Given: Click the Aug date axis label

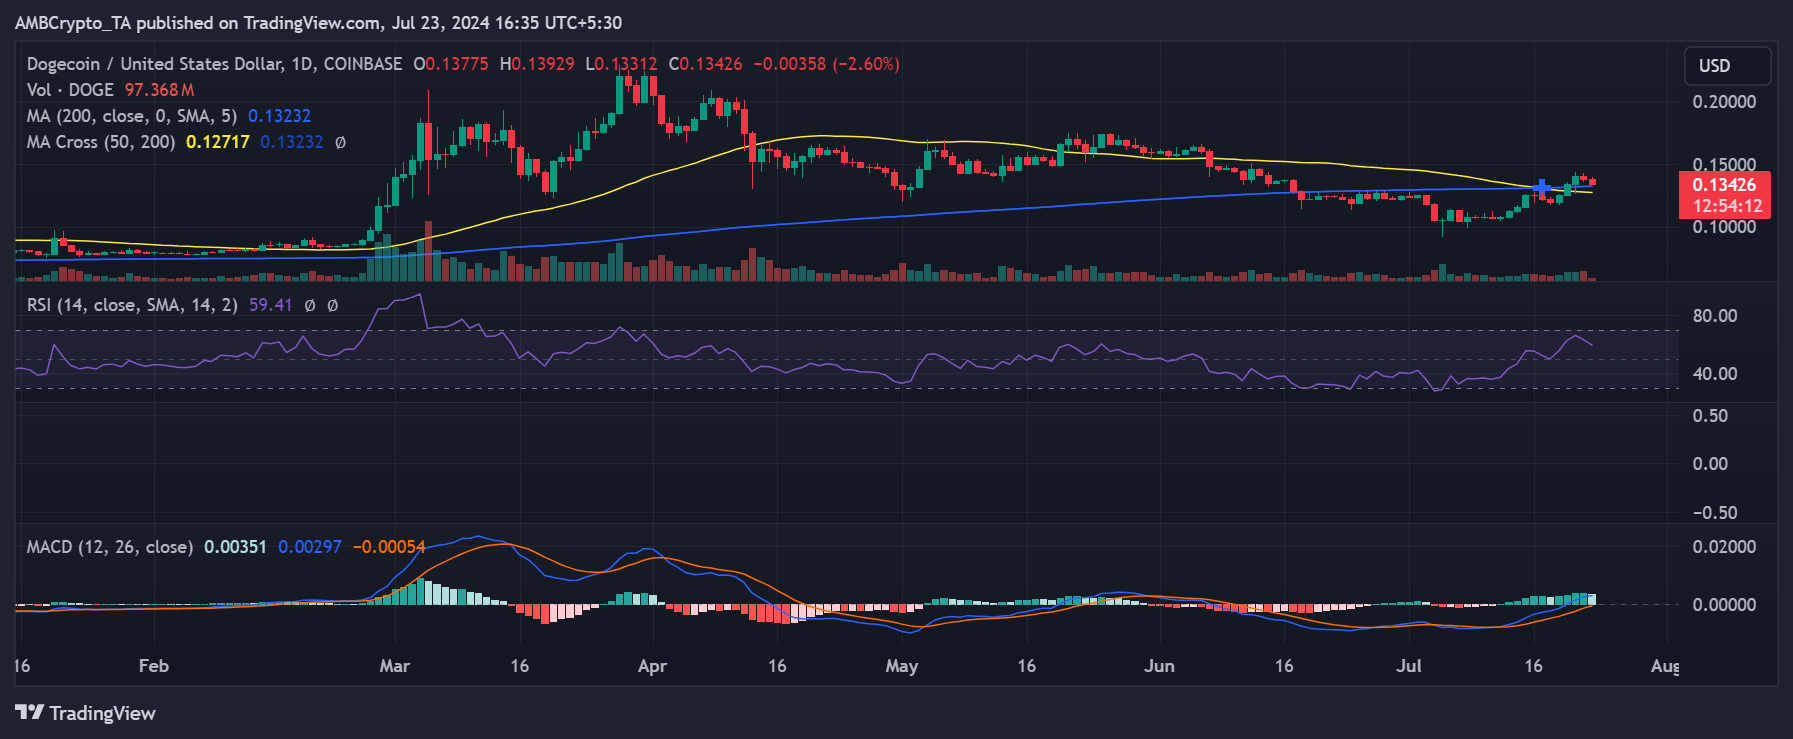Looking at the screenshot, I should pos(1665,666).
